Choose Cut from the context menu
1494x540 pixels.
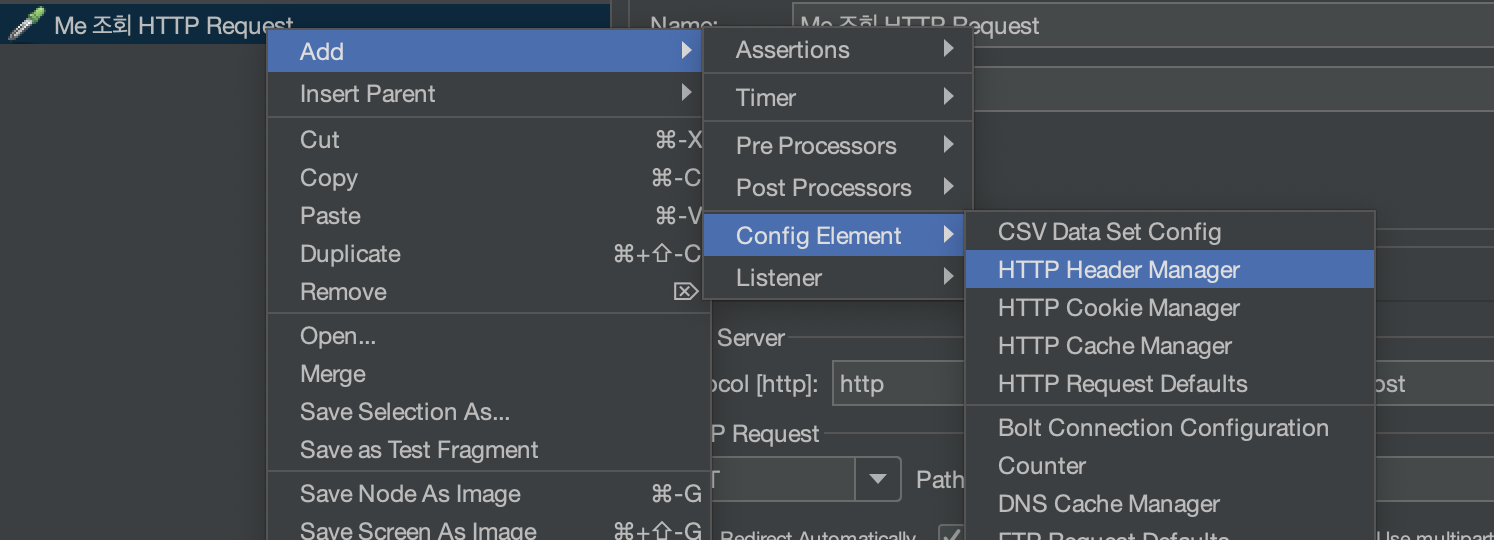point(320,140)
